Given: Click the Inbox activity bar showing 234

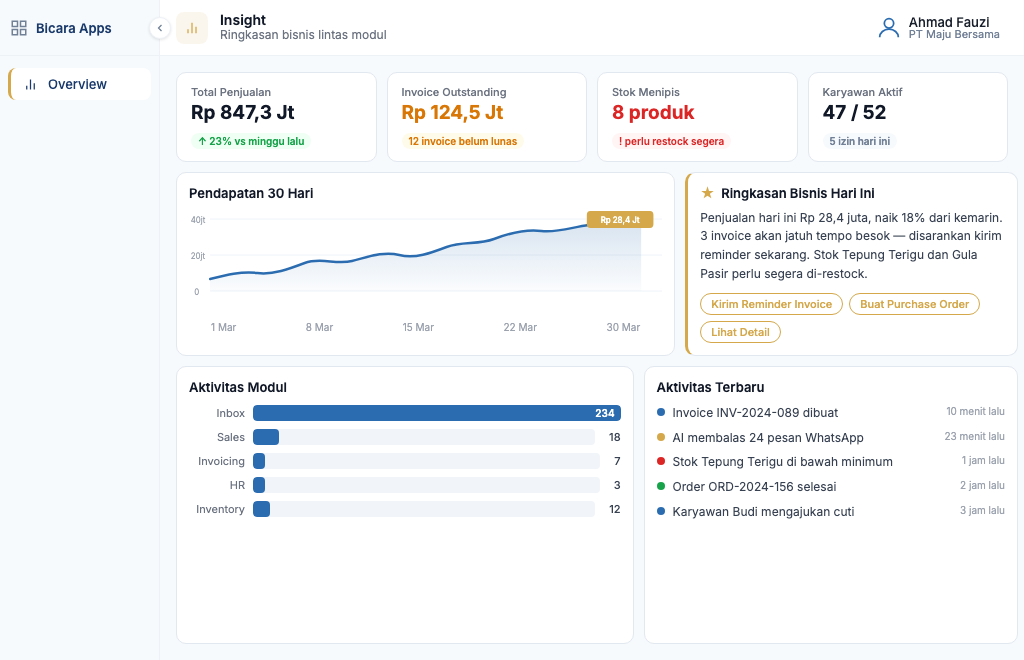Looking at the screenshot, I should (x=436, y=413).
